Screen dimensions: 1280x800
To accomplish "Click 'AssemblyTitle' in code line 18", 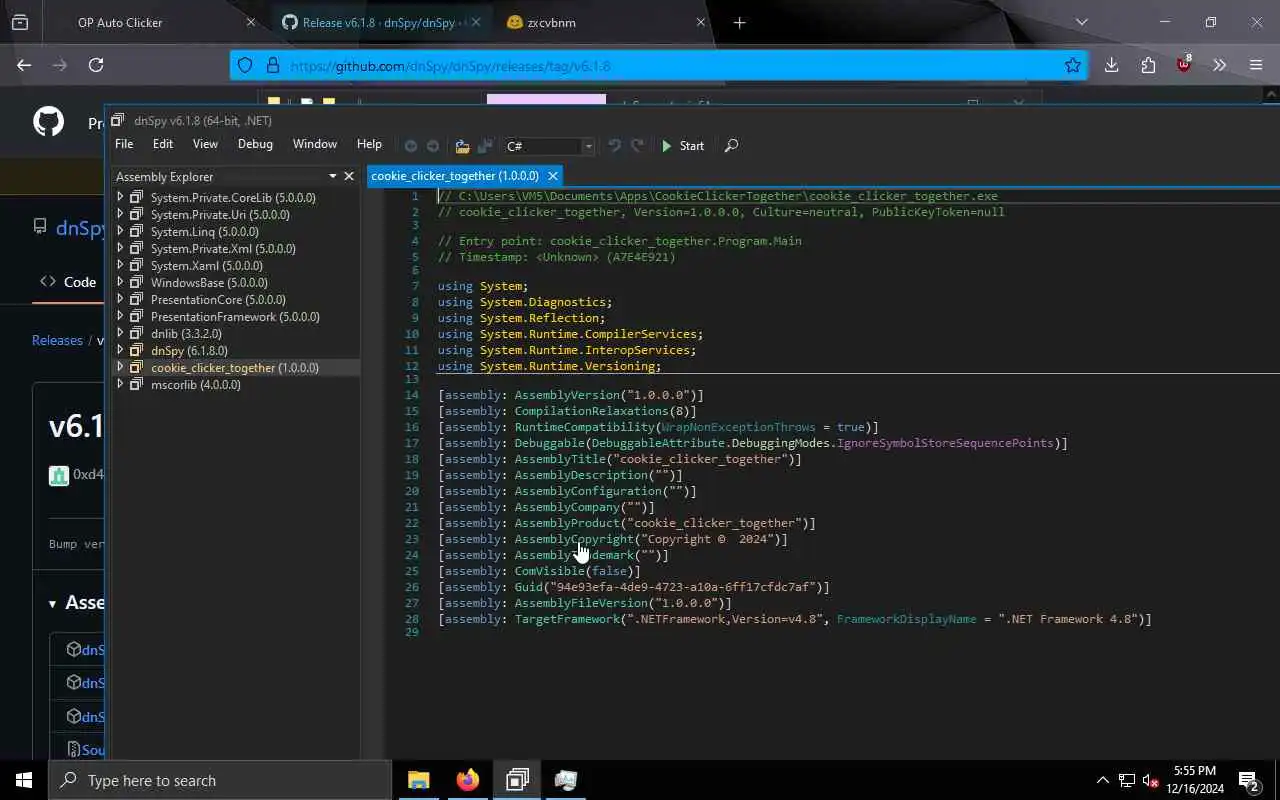I will 560,459.
